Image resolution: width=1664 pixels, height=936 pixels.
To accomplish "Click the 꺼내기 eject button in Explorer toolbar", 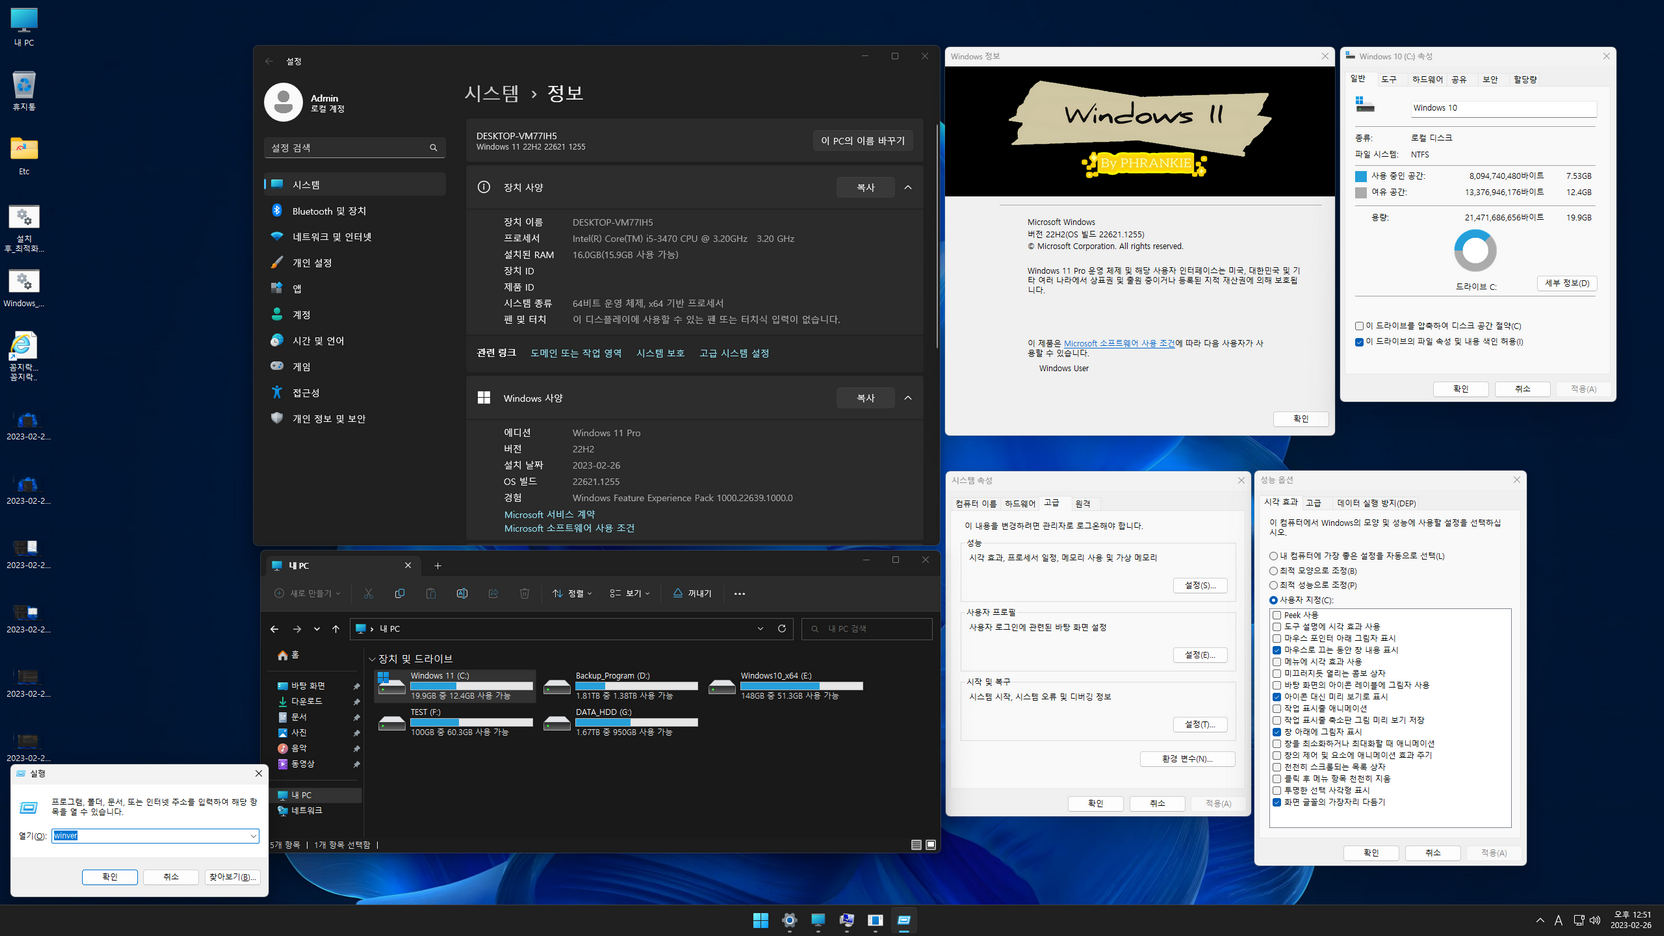I will point(692,593).
